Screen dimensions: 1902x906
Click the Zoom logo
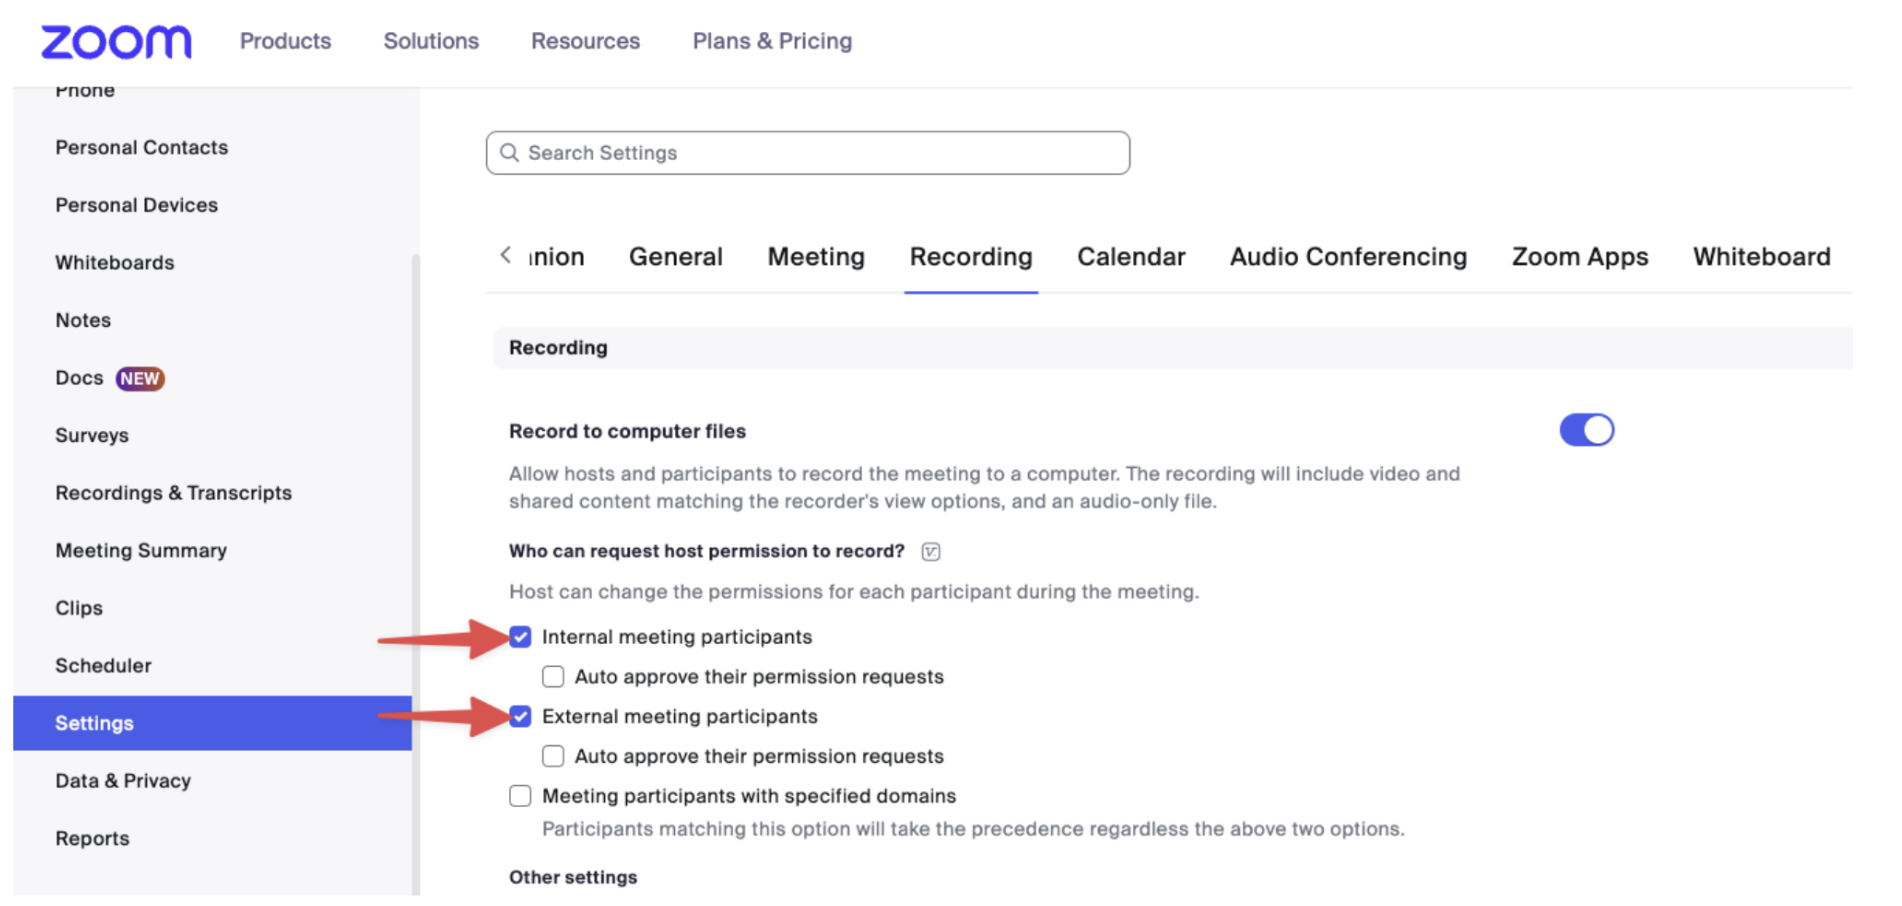[116, 42]
